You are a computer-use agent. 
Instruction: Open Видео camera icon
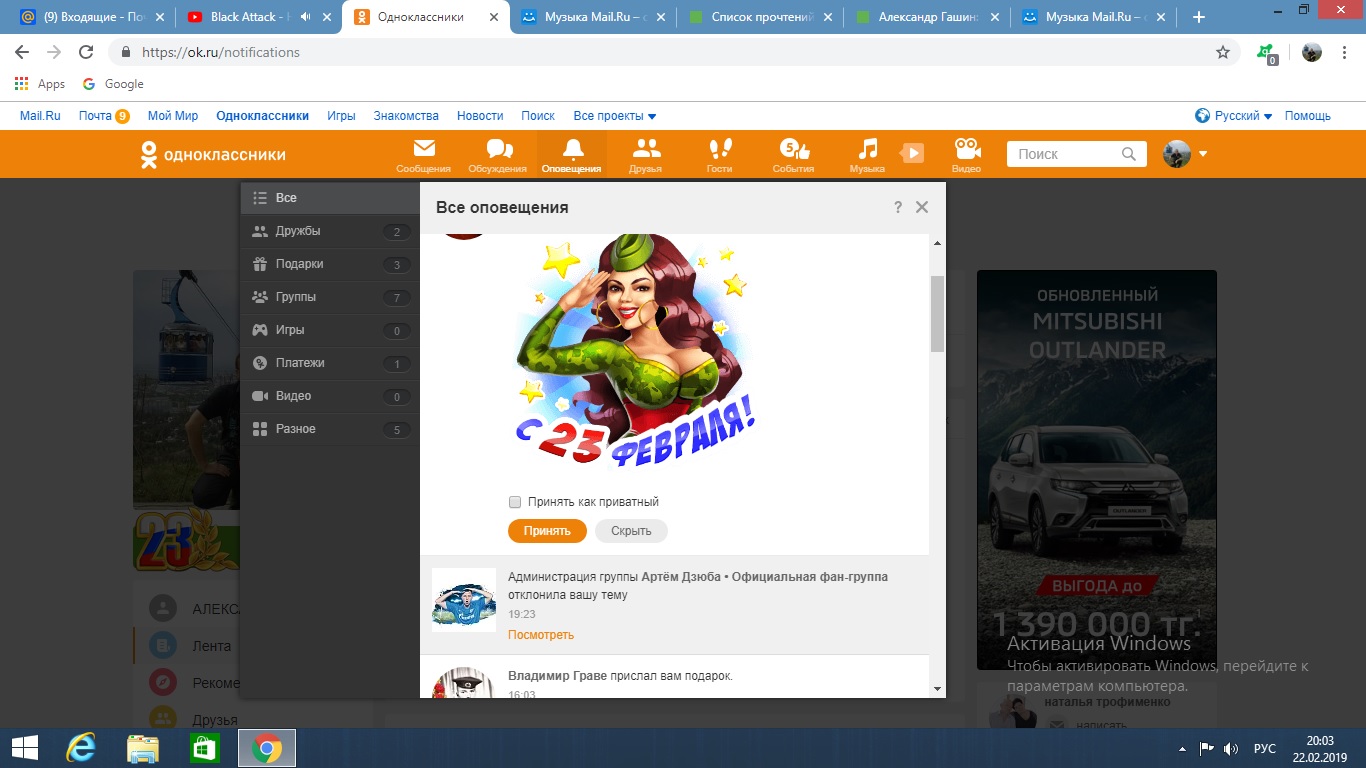[x=966, y=155]
